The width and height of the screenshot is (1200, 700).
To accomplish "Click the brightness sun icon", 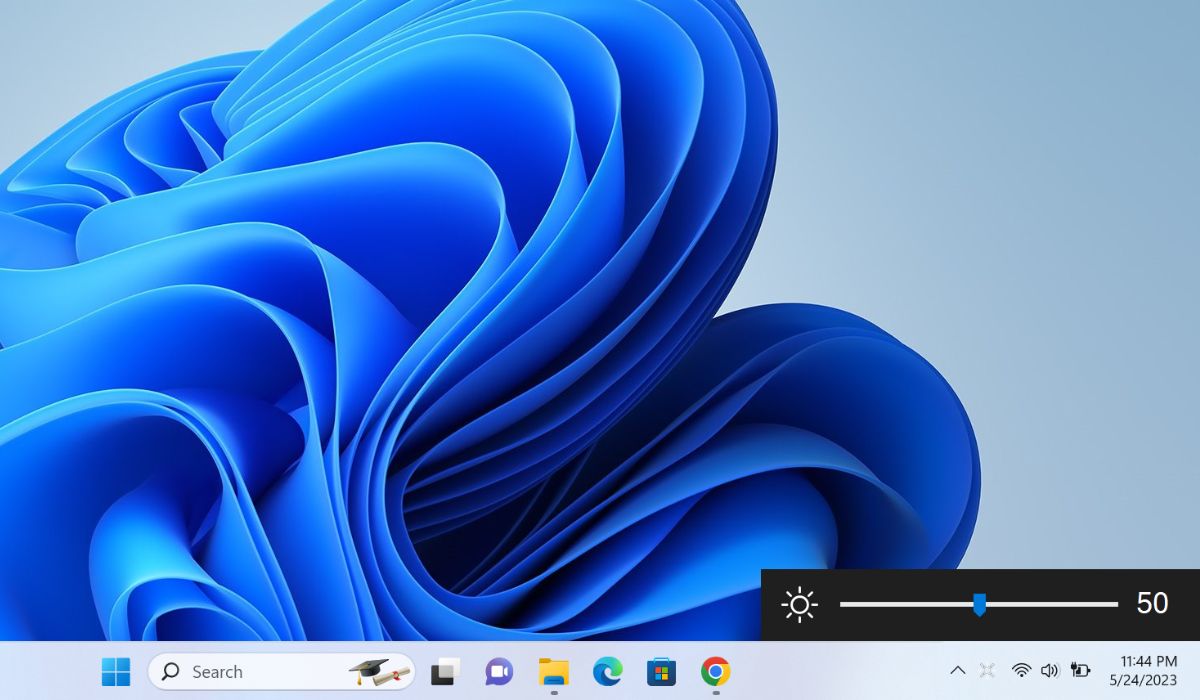I will pyautogui.click(x=798, y=604).
